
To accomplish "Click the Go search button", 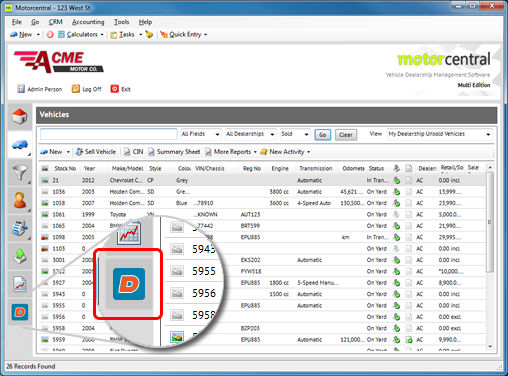I will tap(323, 135).
